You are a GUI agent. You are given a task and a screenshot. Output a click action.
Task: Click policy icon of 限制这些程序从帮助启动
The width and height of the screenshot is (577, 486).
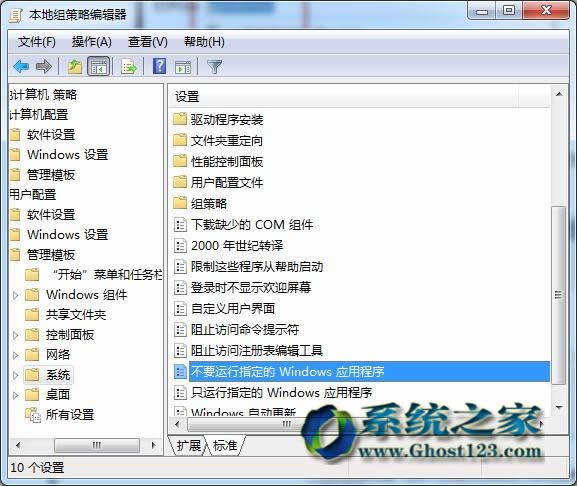[180, 266]
